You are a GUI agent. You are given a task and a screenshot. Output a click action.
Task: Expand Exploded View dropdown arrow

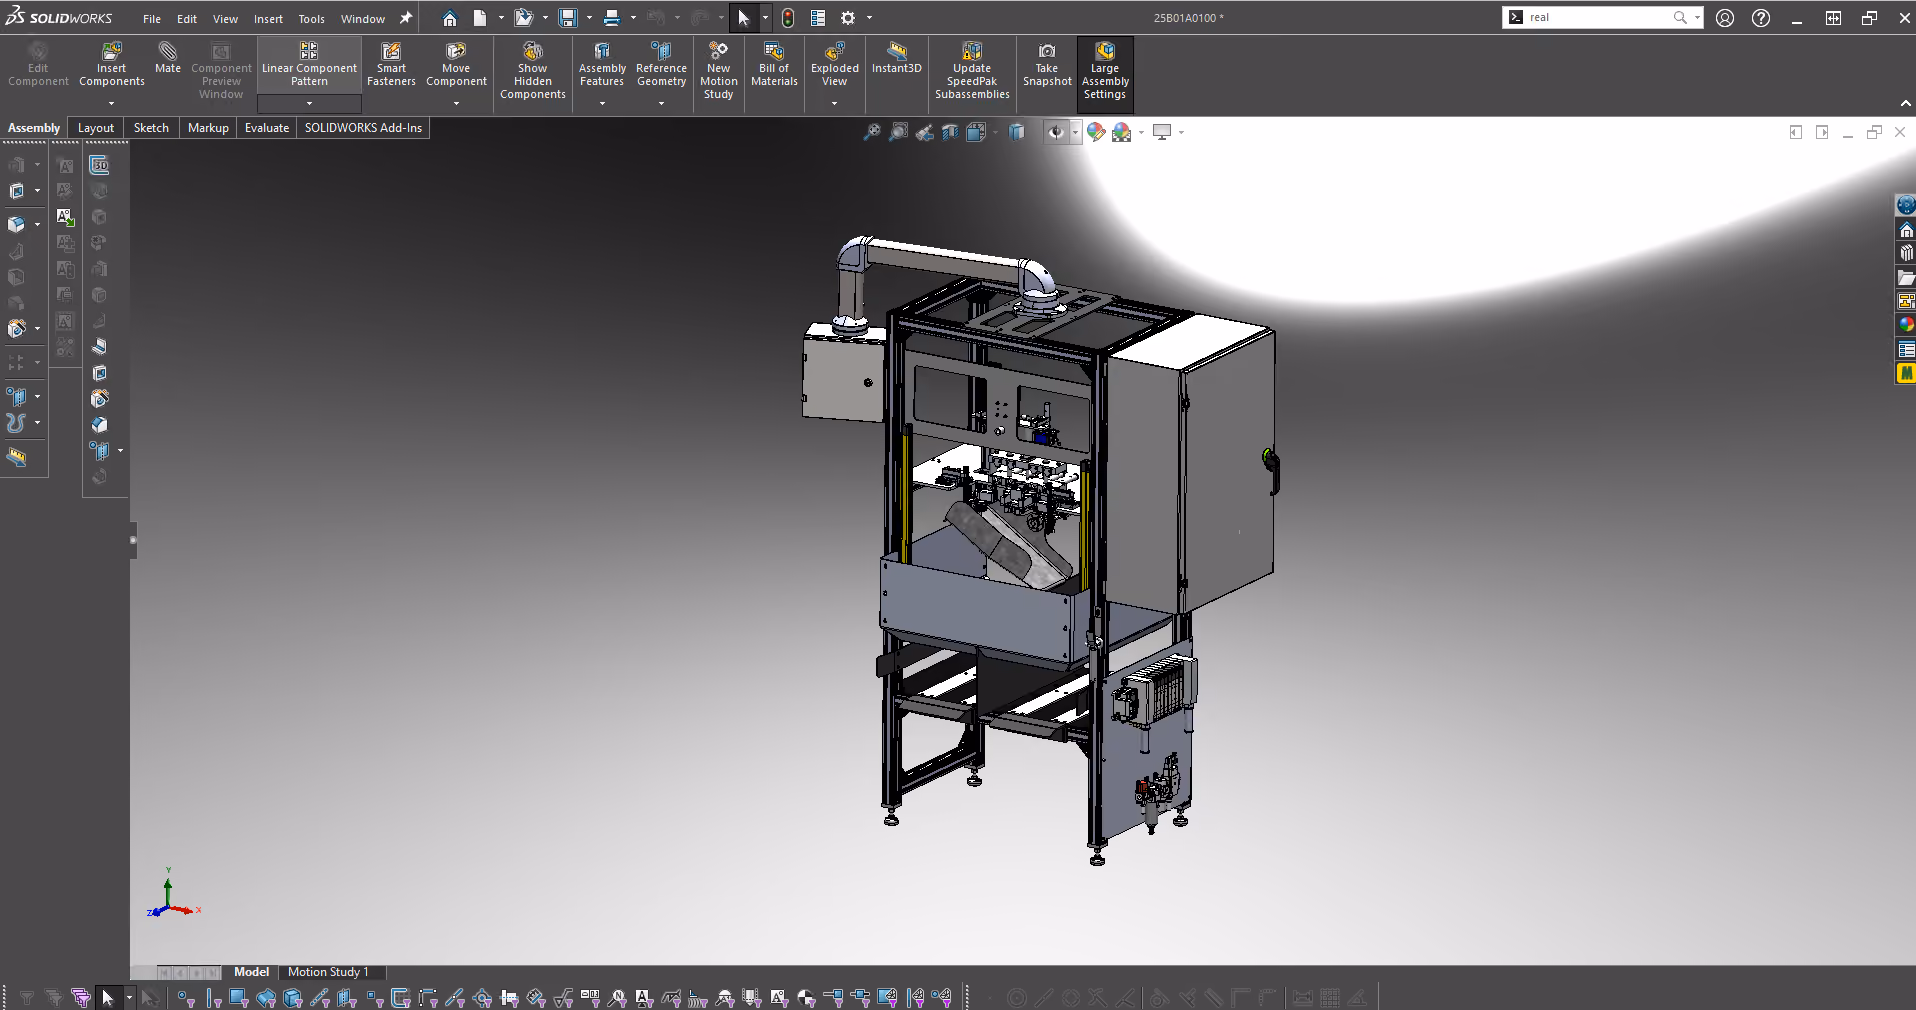click(x=834, y=104)
